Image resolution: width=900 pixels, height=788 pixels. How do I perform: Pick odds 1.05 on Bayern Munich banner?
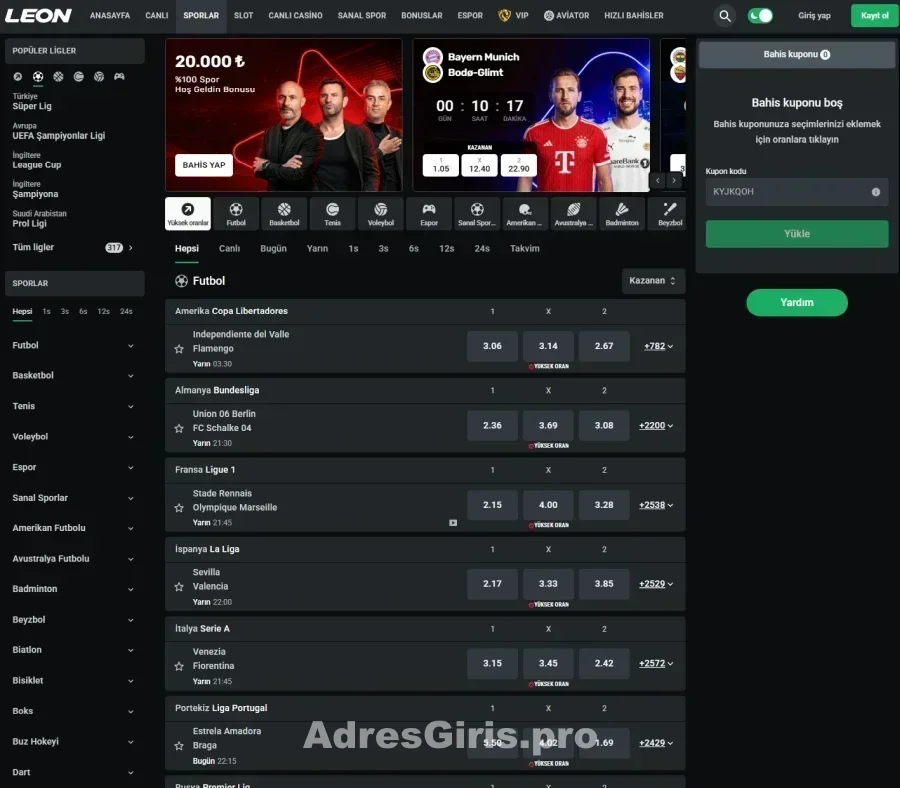pyautogui.click(x=441, y=165)
